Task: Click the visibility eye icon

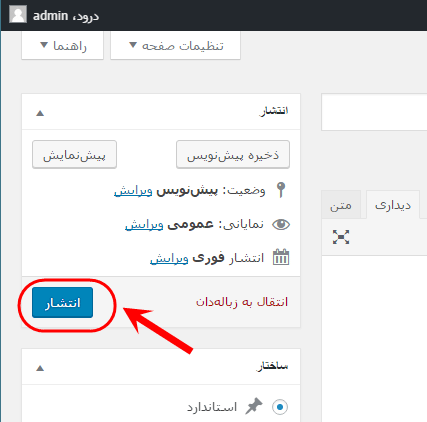Action: [x=281, y=225]
